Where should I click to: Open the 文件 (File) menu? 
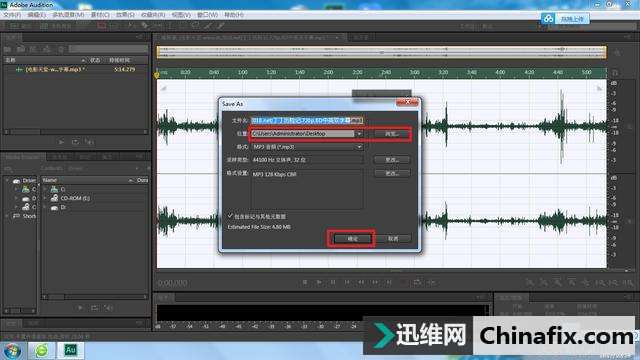pos(12,15)
